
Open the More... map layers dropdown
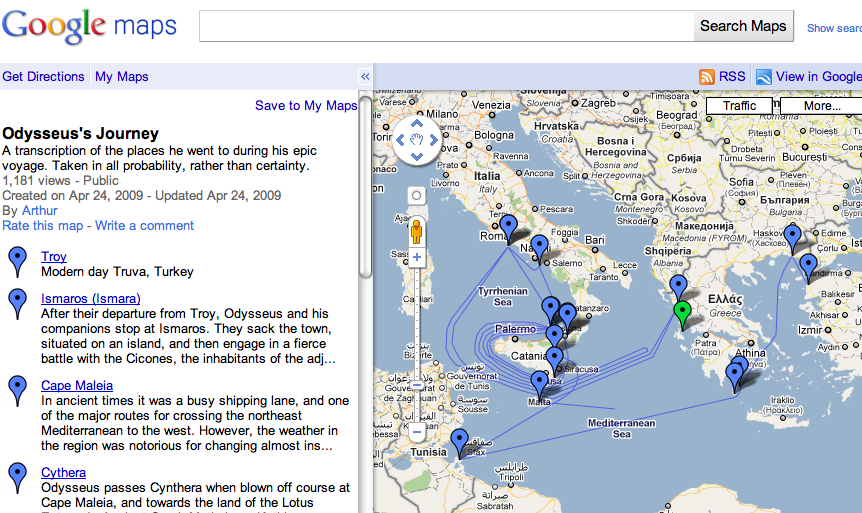click(820, 106)
